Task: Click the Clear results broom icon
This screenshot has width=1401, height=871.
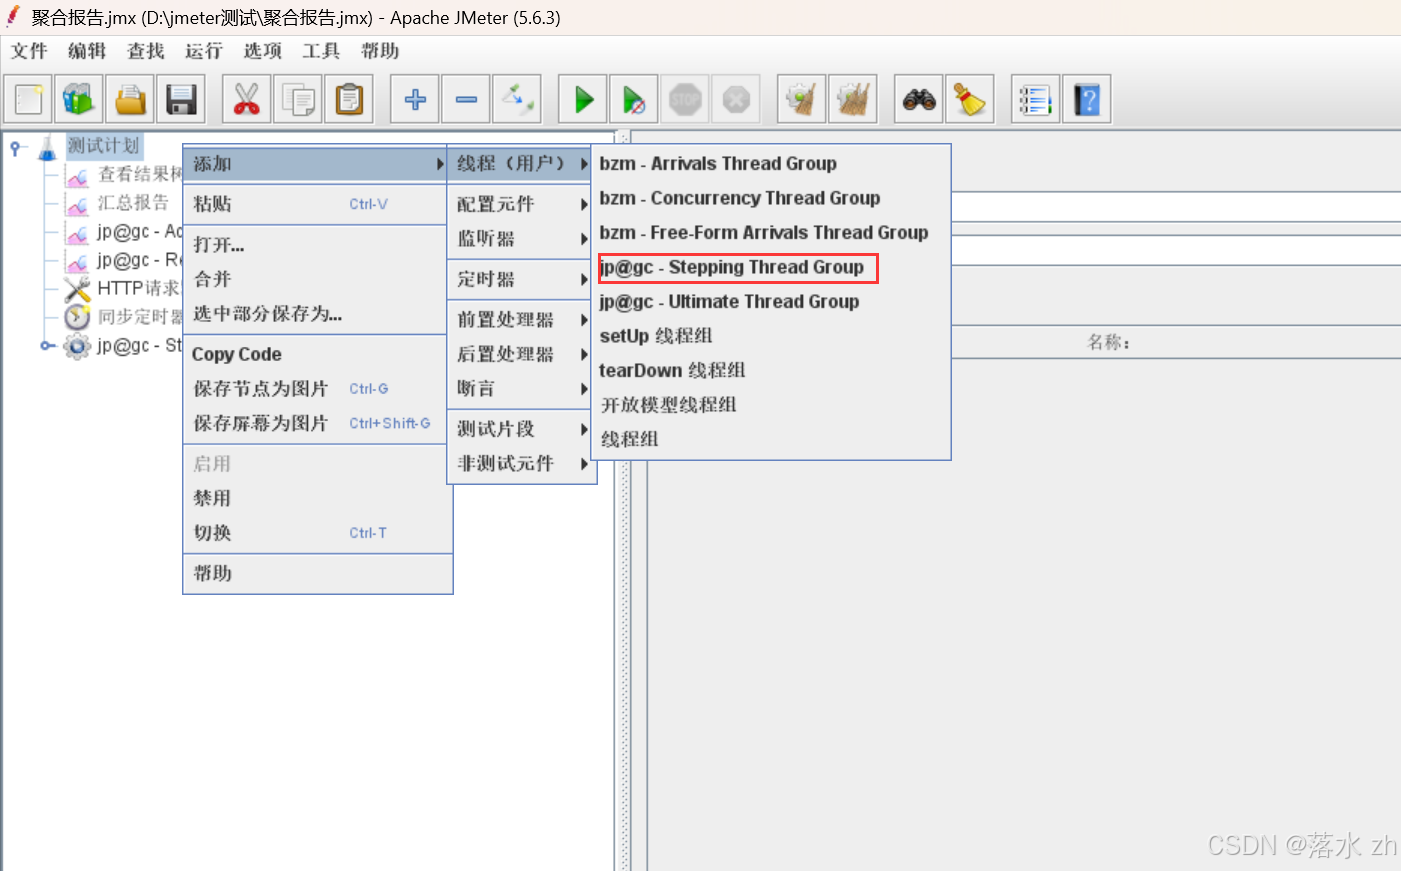Action: coord(802,99)
